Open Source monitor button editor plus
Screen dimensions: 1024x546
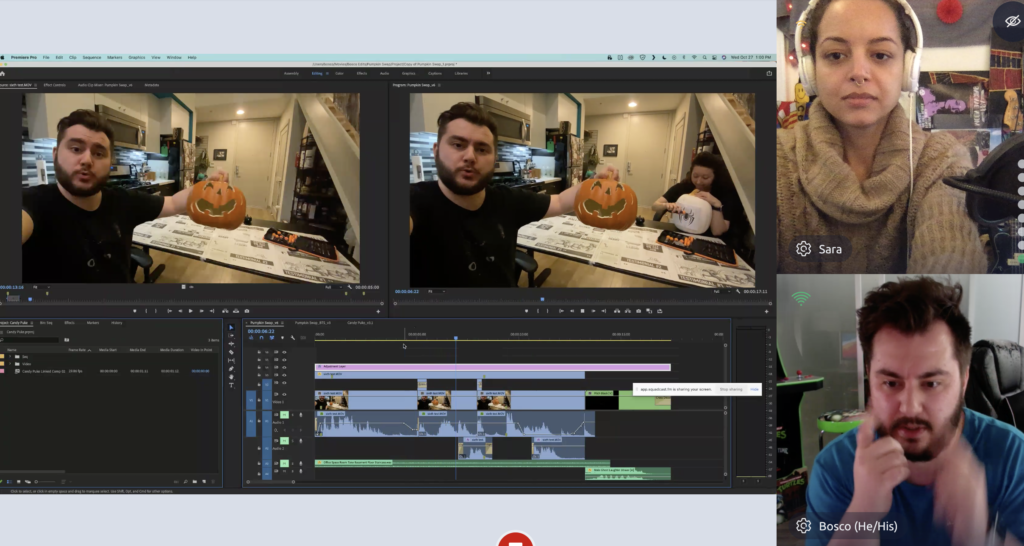[x=378, y=312]
